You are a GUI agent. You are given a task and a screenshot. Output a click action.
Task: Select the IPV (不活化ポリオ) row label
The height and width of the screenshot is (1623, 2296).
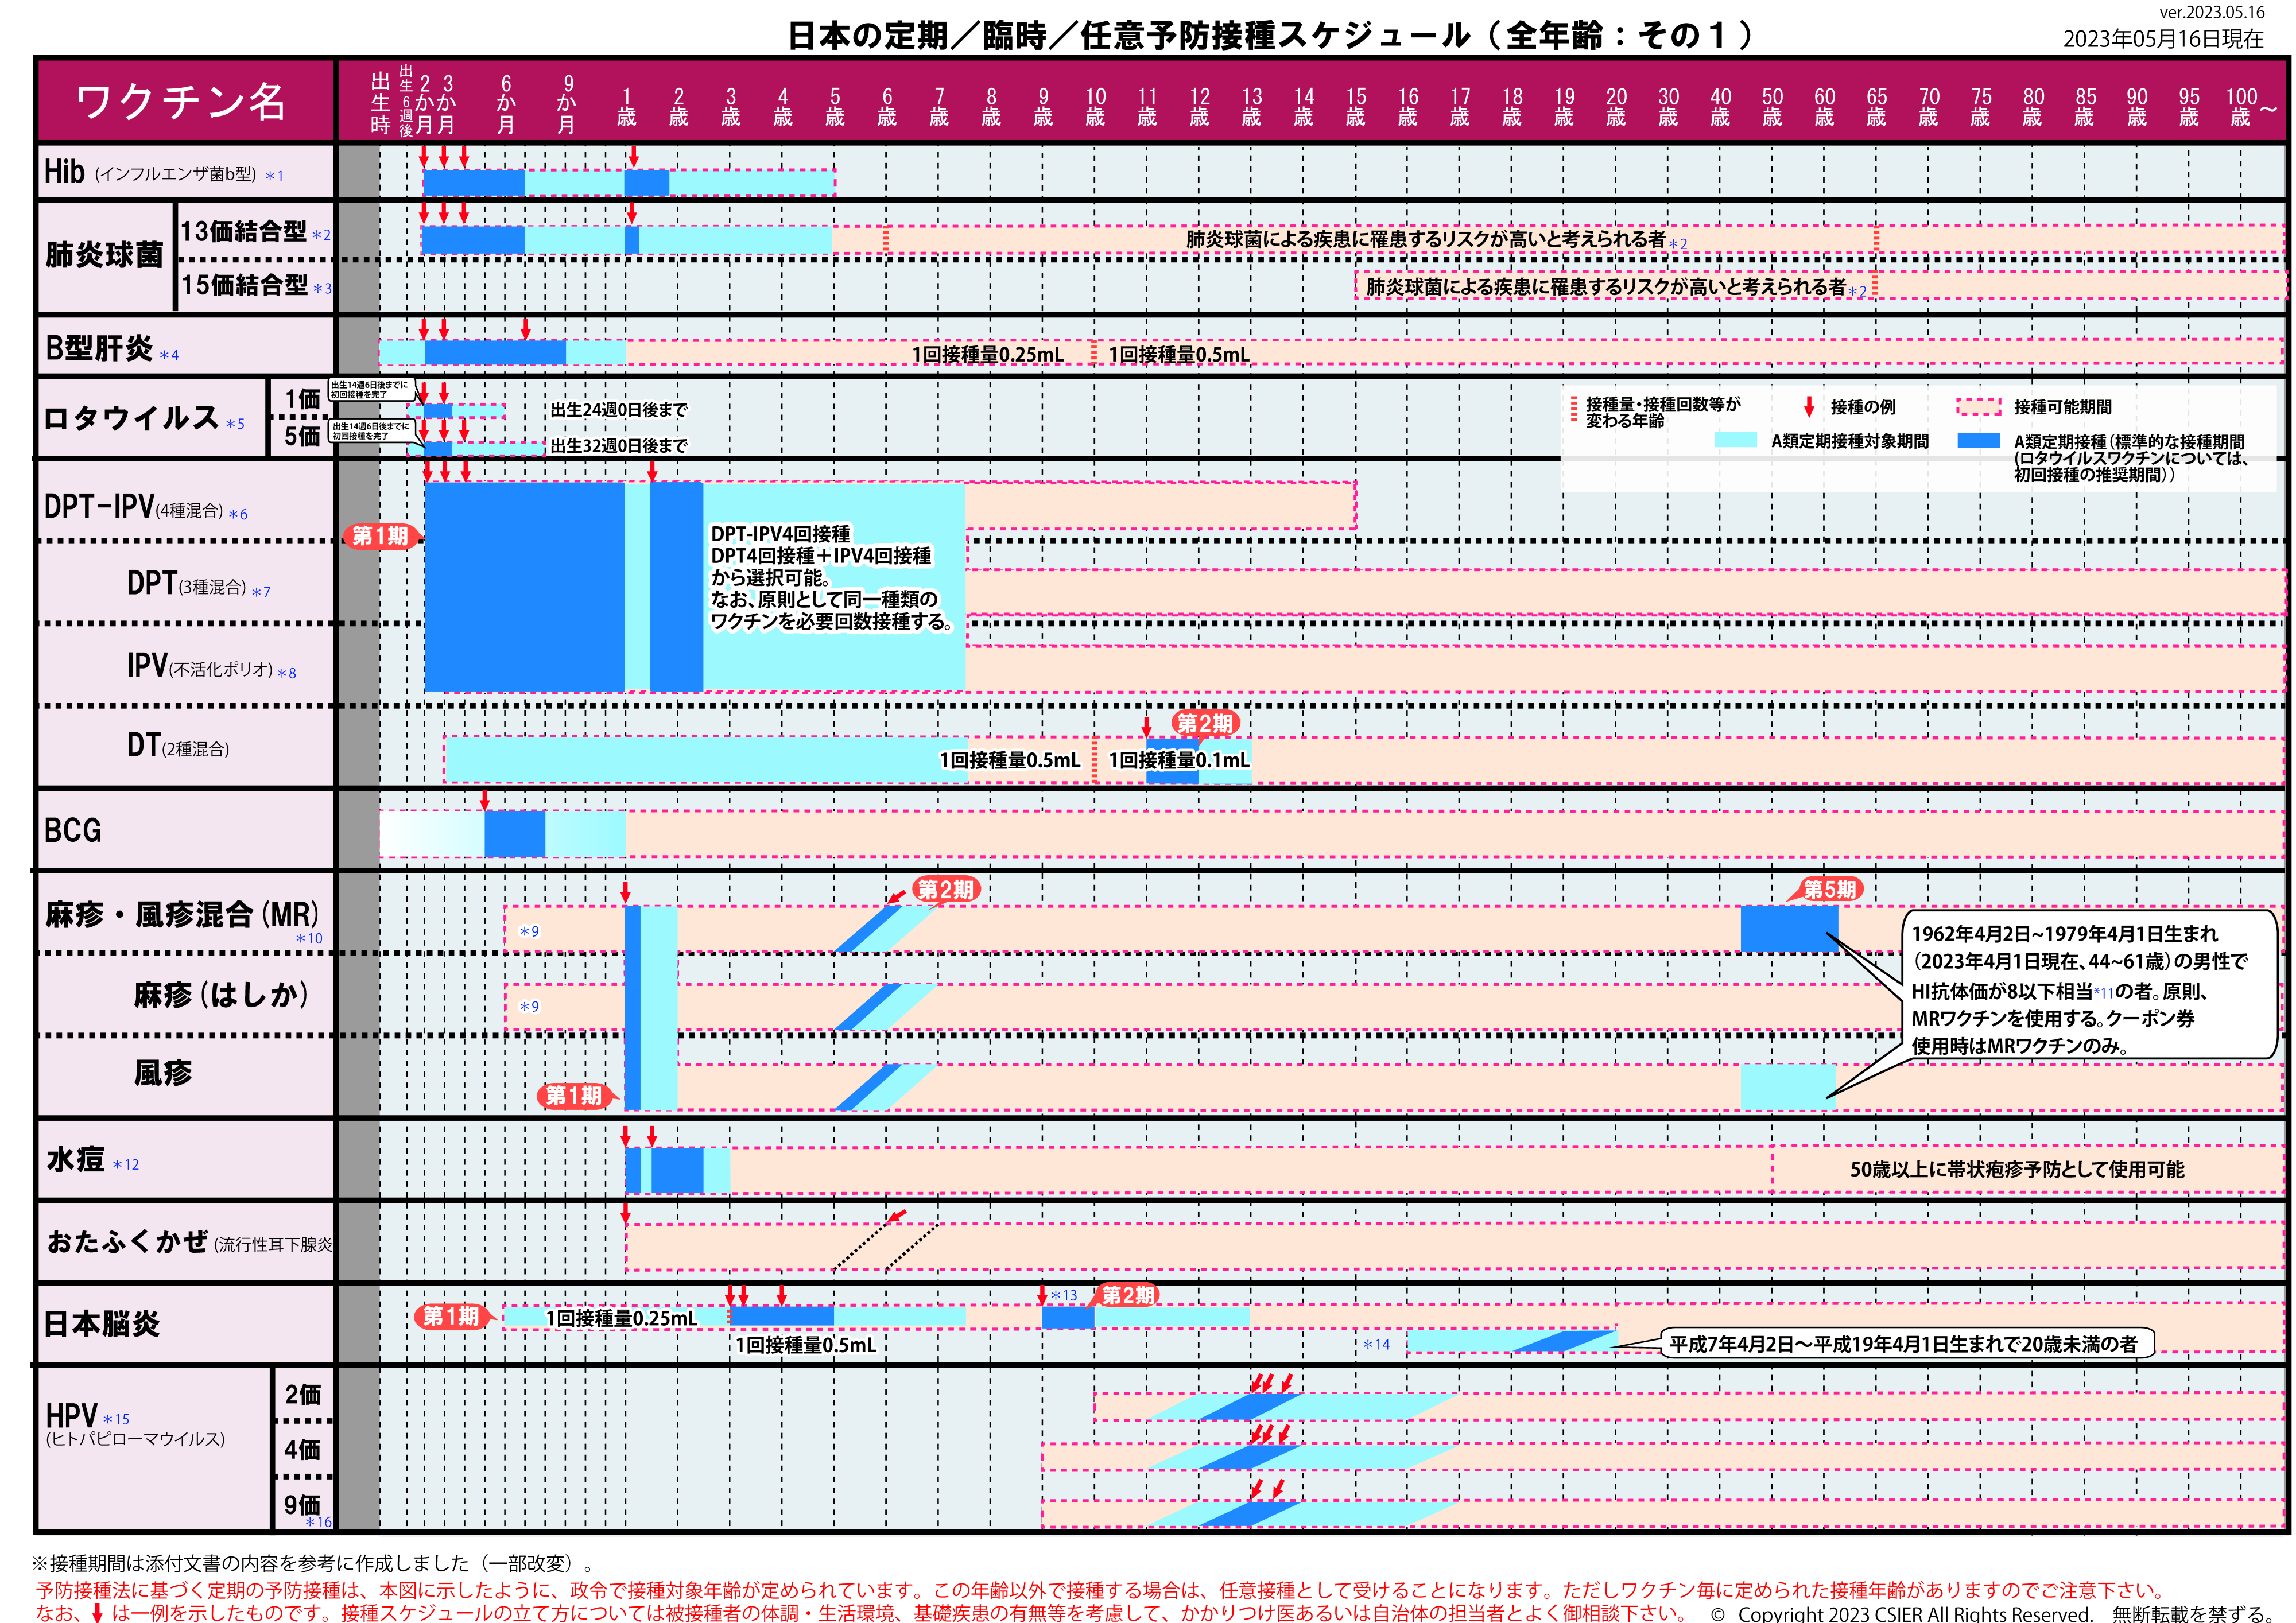[x=211, y=666]
